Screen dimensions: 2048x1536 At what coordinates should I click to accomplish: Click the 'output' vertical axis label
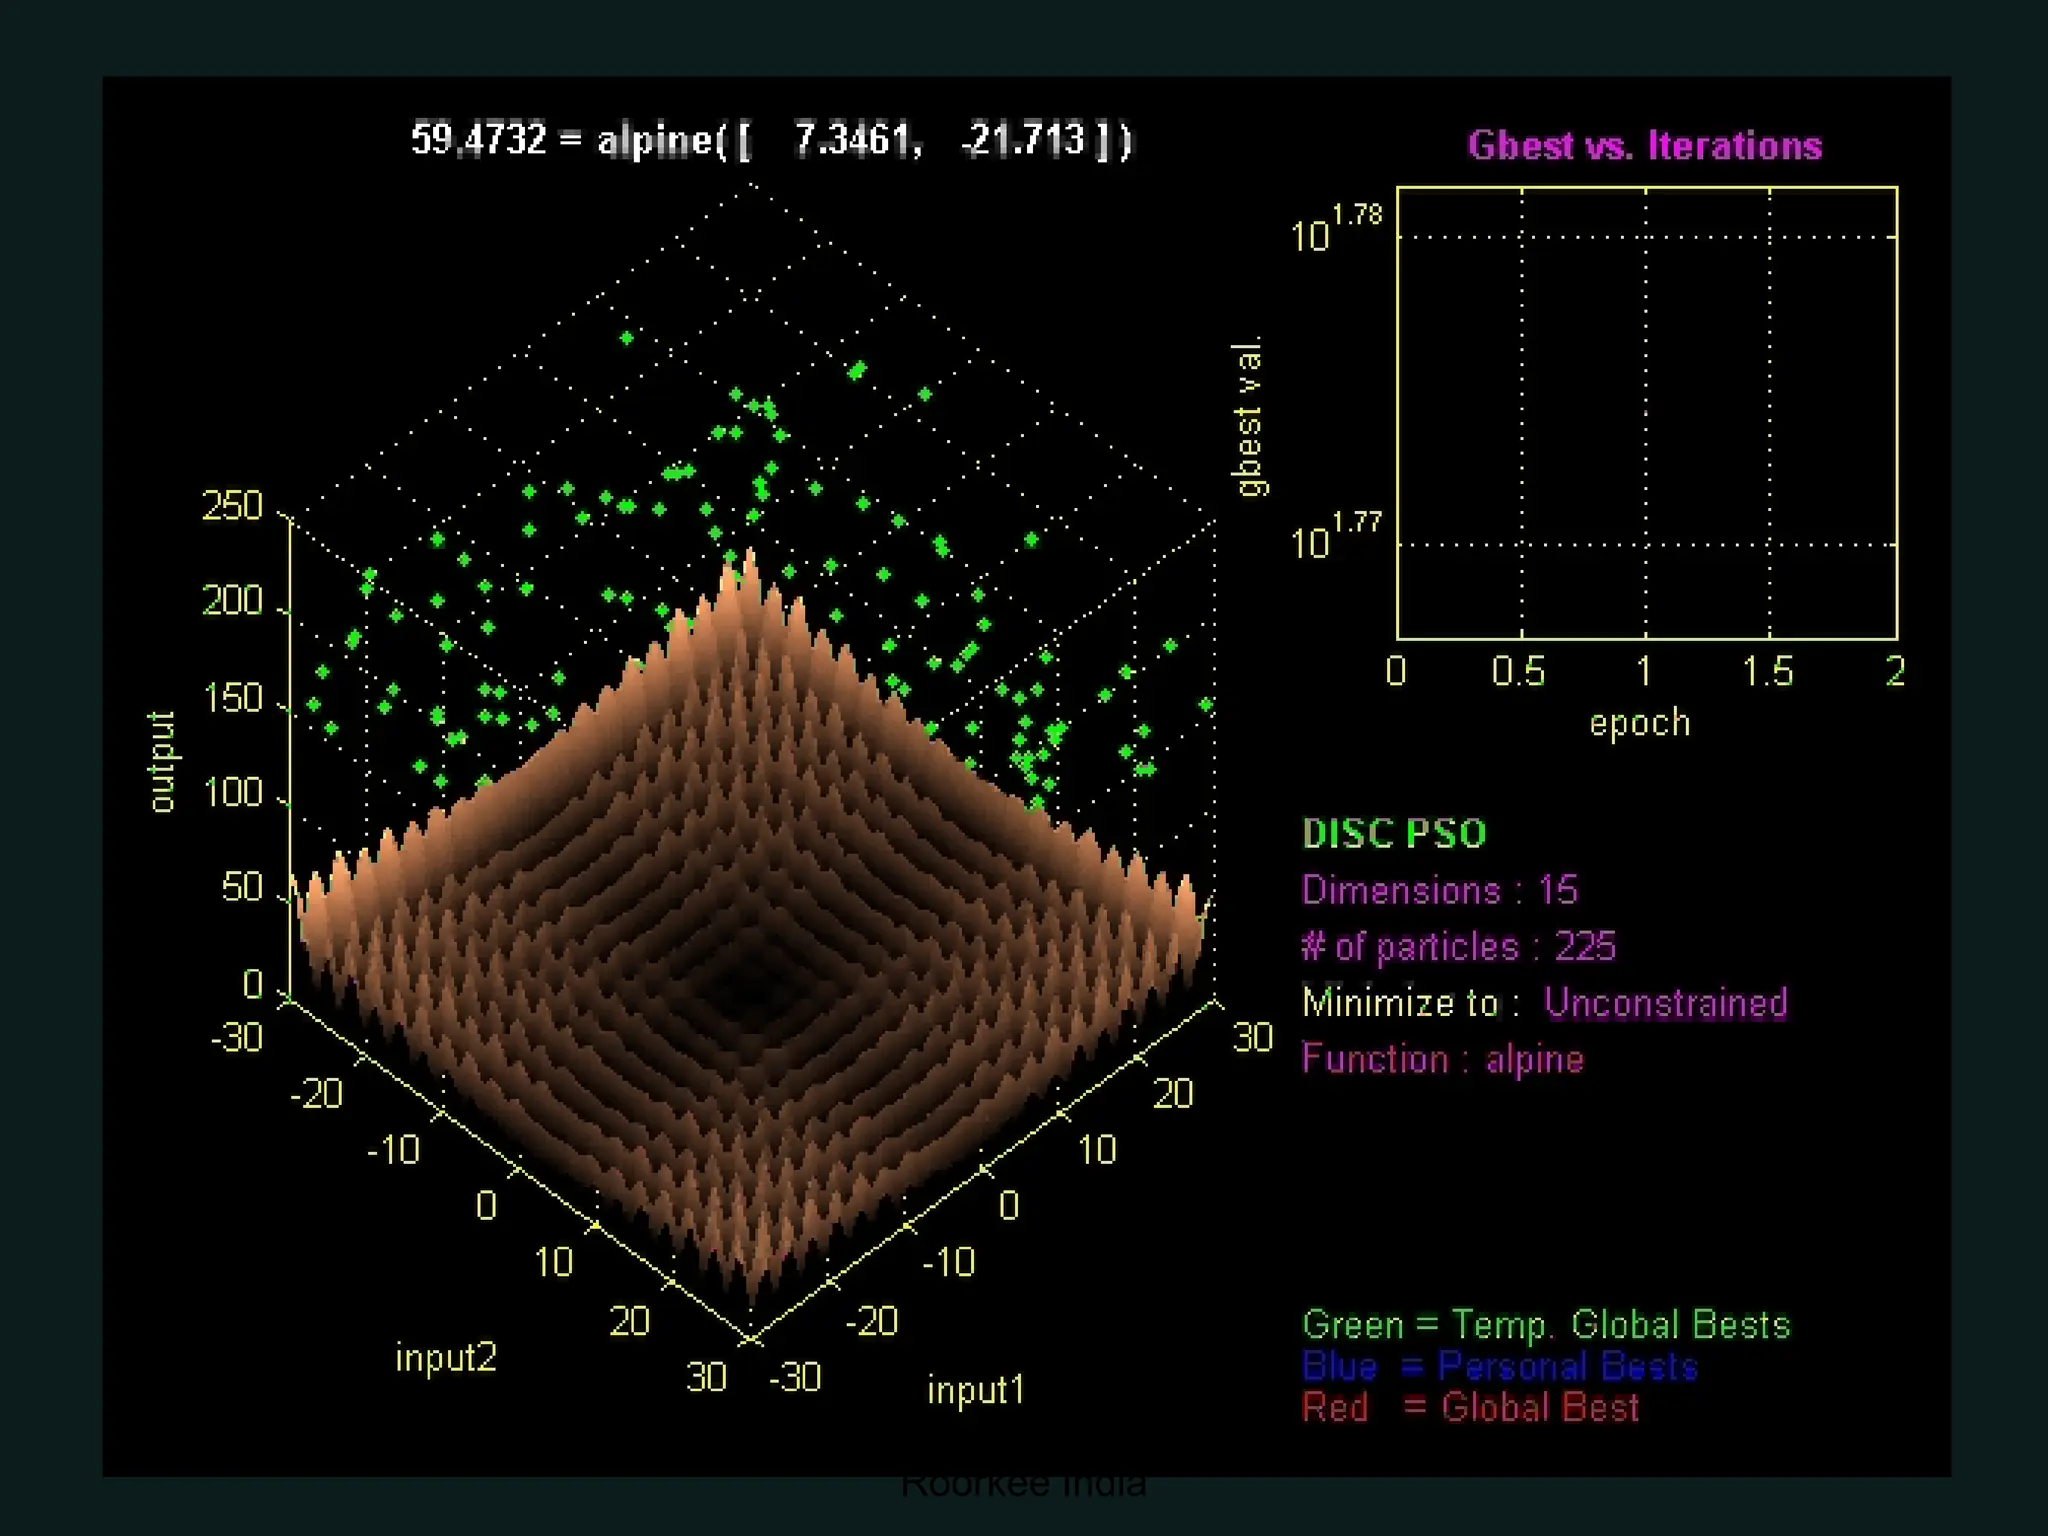162,761
